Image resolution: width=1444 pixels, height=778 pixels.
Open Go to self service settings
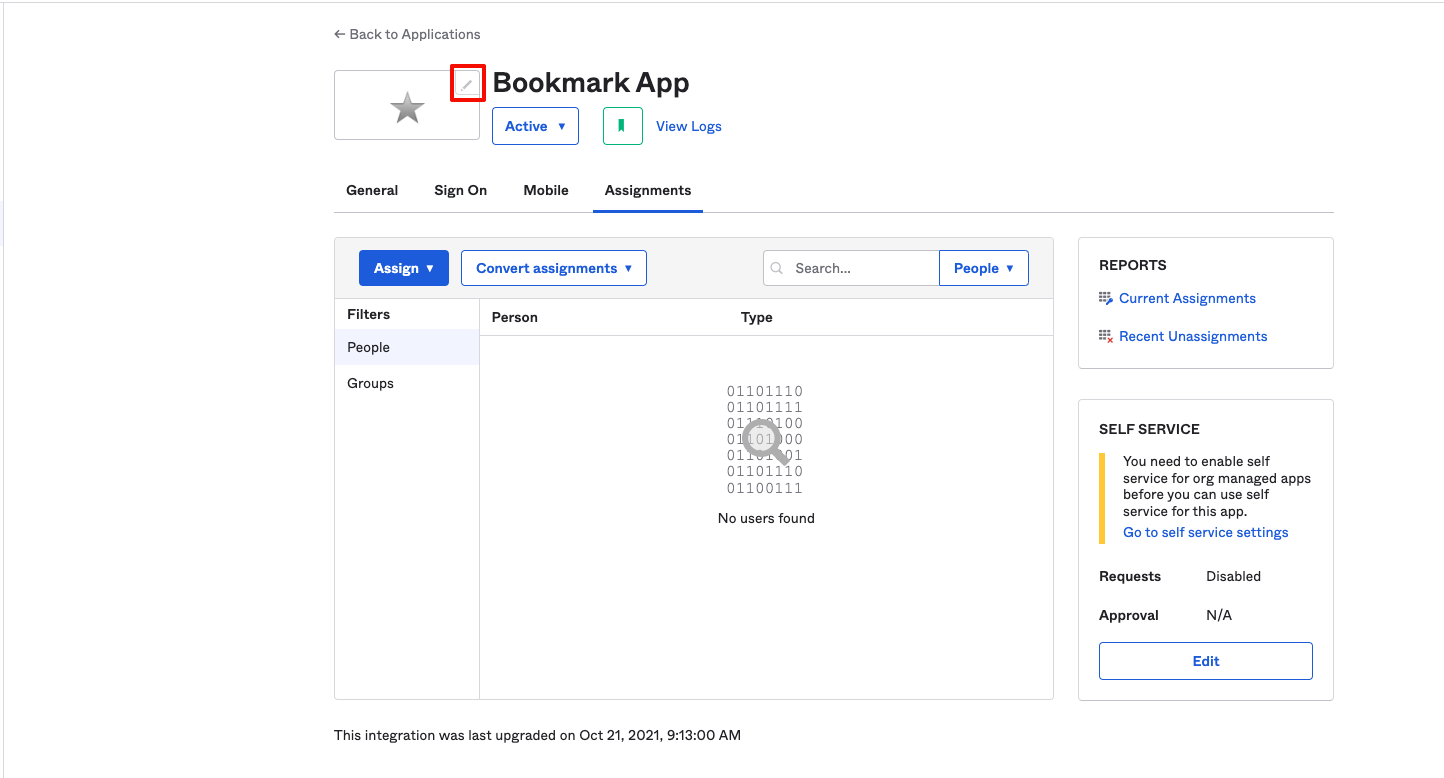click(1205, 531)
